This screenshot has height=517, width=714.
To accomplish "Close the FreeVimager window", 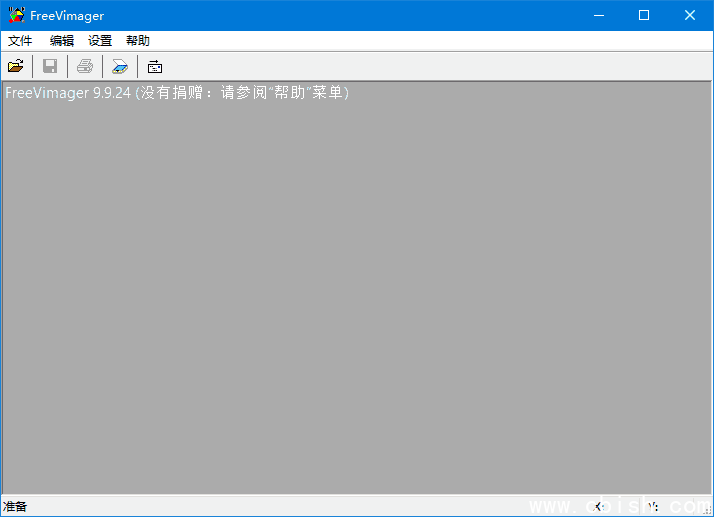I will coord(689,15).
